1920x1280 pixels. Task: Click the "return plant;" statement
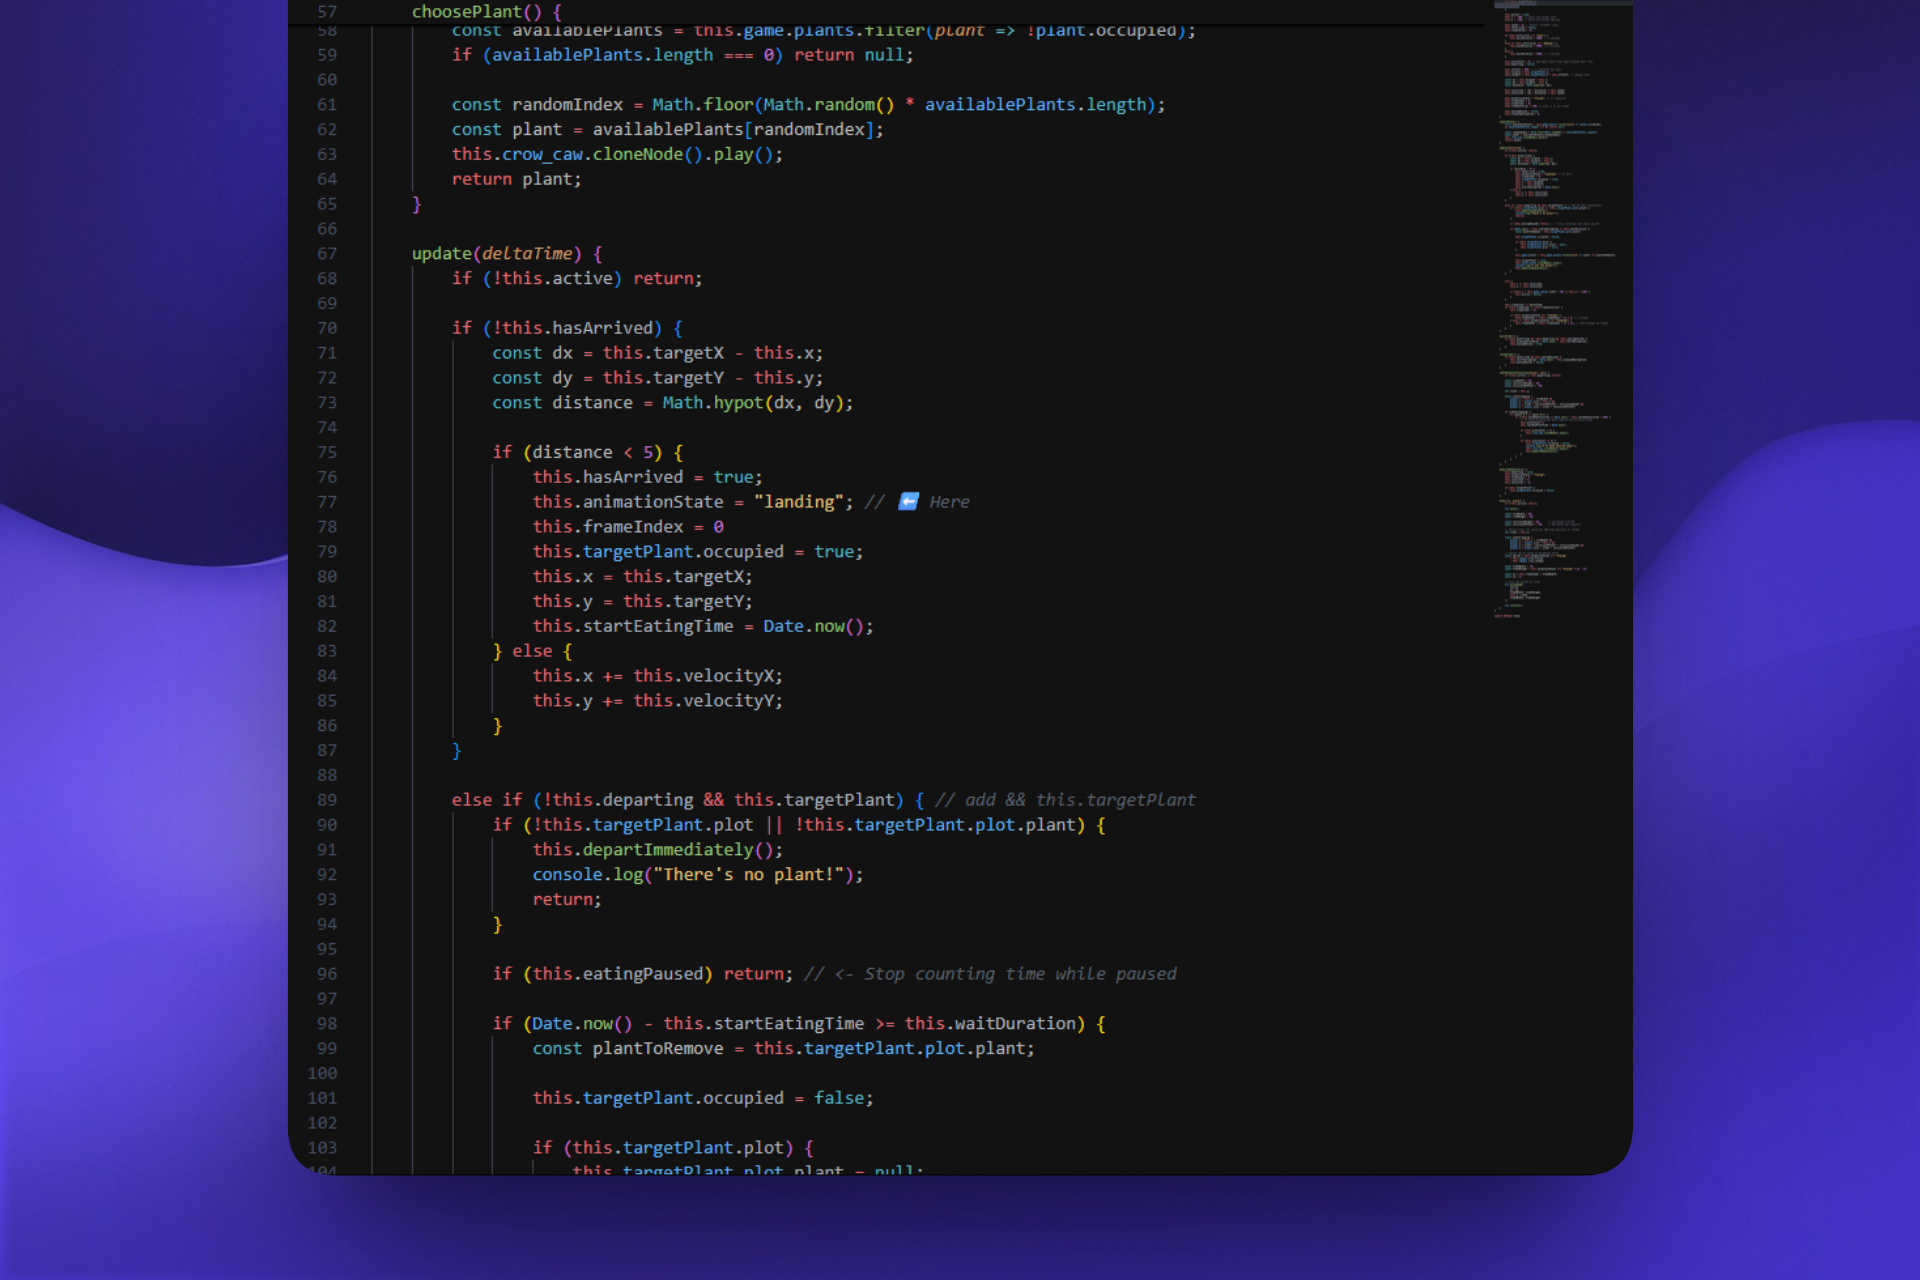[x=516, y=179]
